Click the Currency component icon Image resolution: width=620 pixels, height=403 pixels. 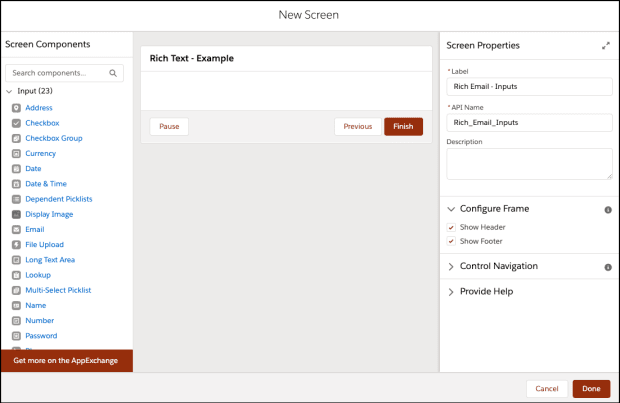[16, 153]
